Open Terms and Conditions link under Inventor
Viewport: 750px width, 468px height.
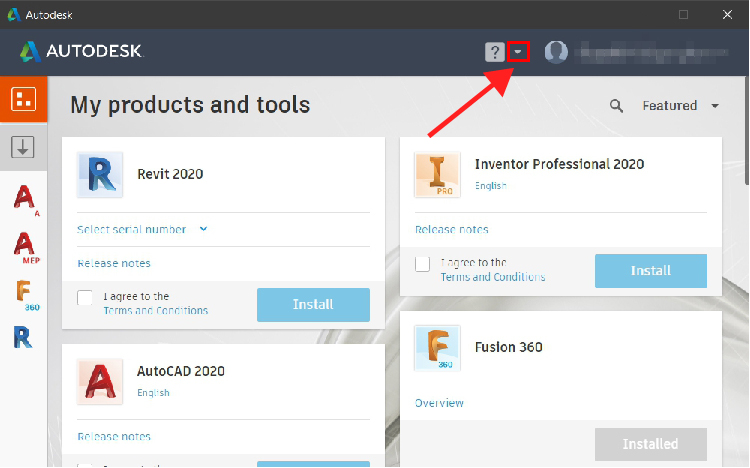tap(493, 277)
